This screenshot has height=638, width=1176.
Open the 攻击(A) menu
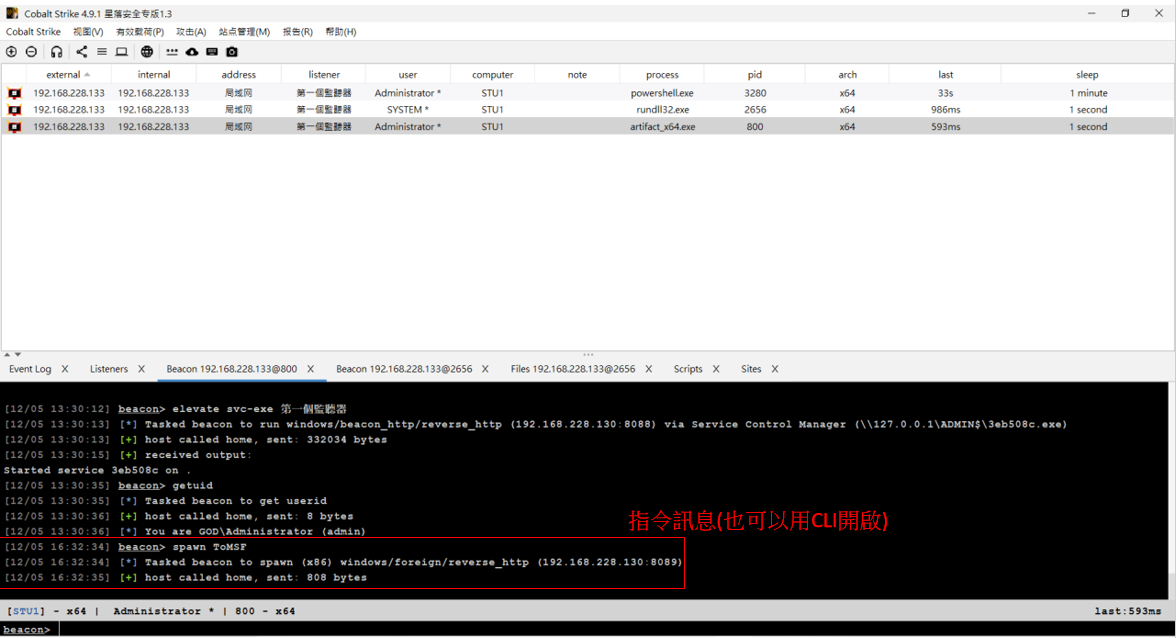[x=190, y=31]
